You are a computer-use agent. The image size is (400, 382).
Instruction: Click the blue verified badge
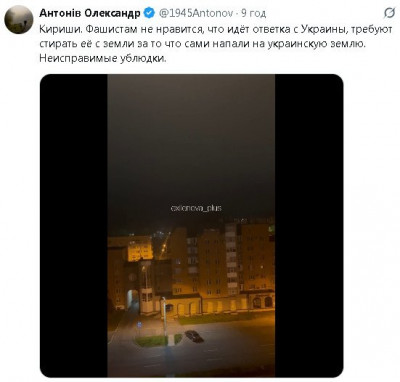pyautogui.click(x=149, y=13)
